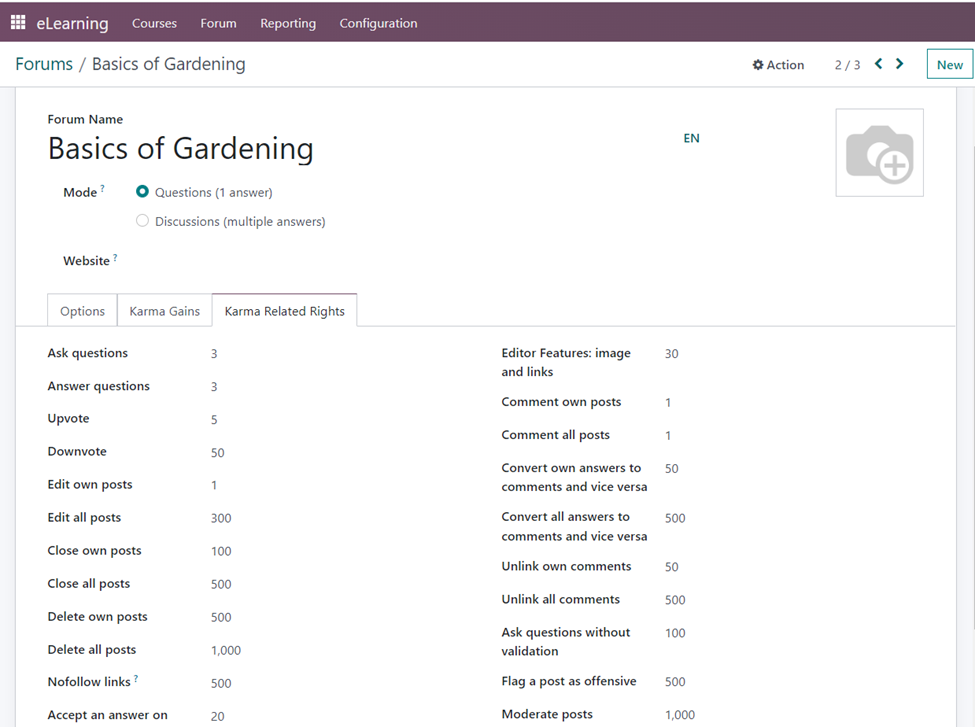
Task: Go to previous record arrow
Action: point(879,64)
